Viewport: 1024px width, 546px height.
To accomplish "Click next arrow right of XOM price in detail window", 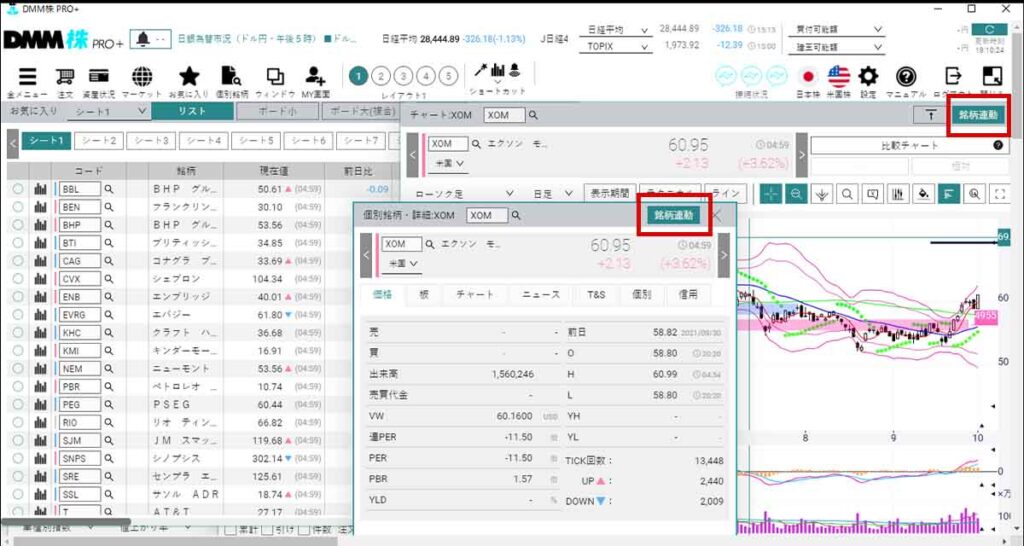I will pos(723,255).
